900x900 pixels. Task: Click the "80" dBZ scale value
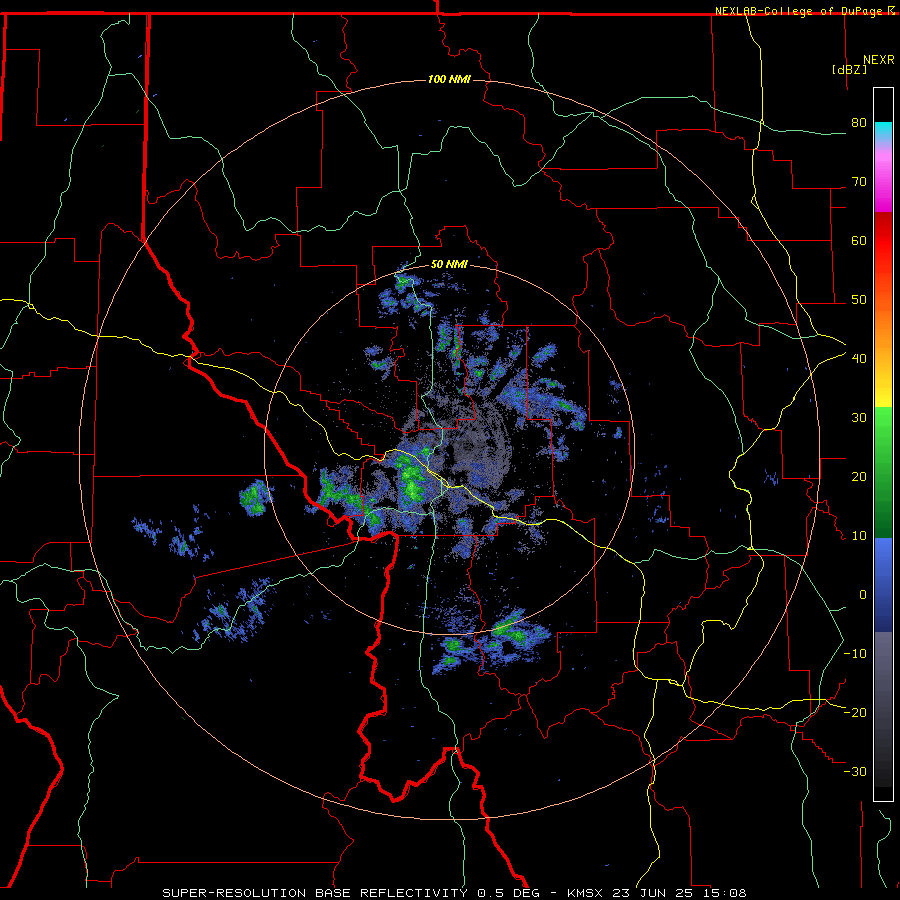[859, 122]
